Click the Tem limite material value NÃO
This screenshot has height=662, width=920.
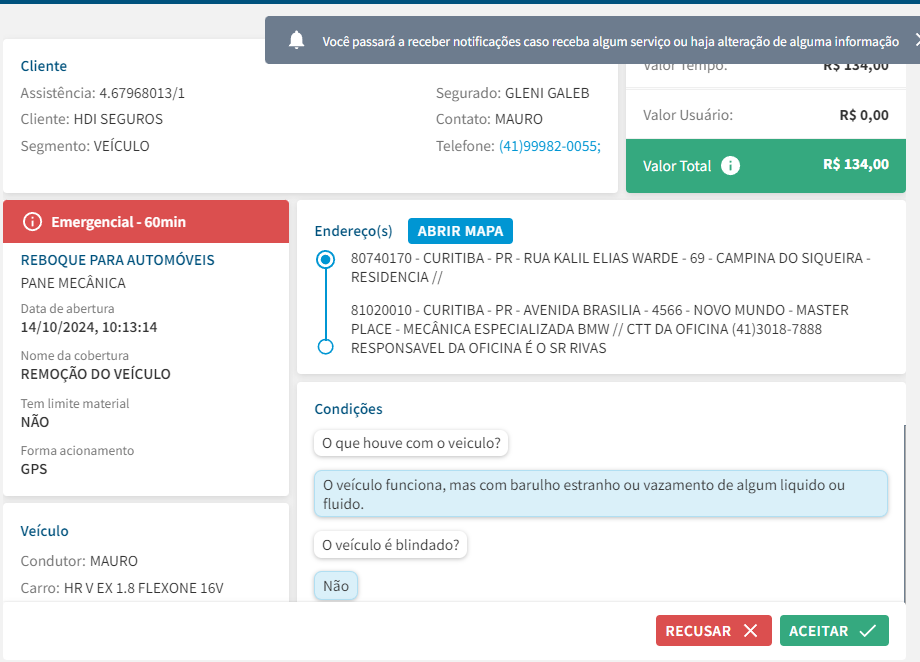35,423
